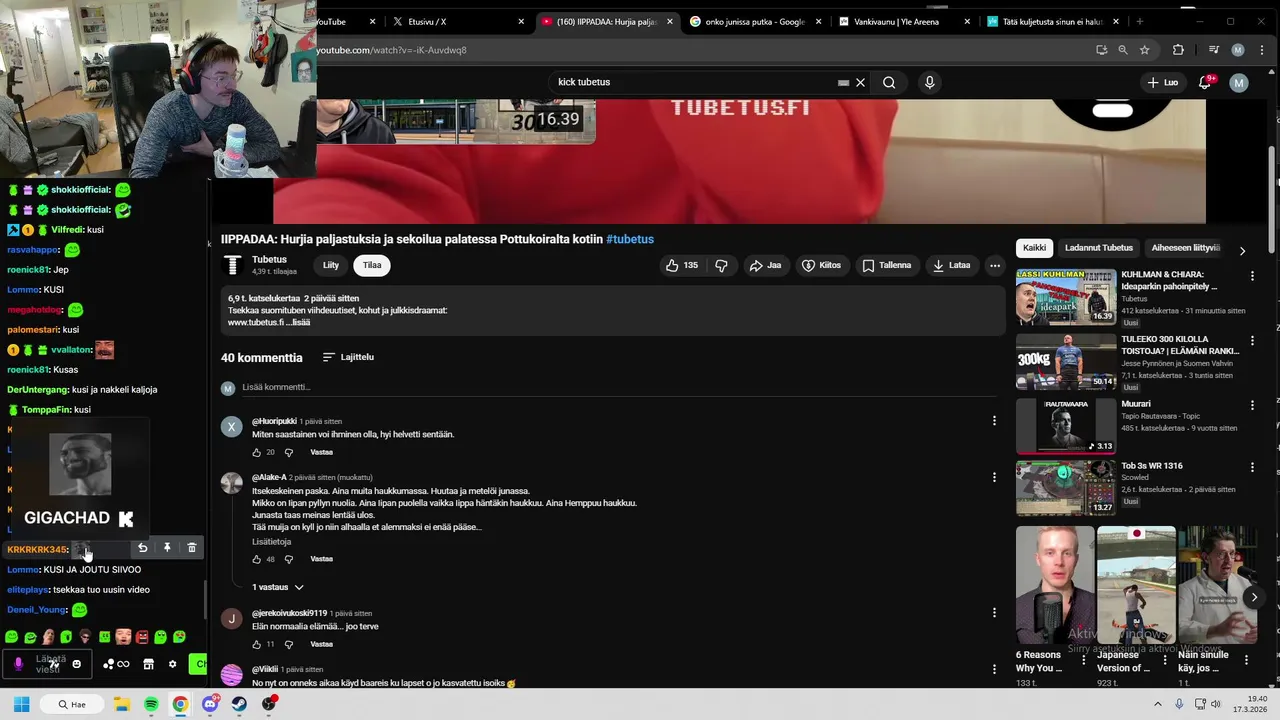Expand the description with ...lisää
The width and height of the screenshot is (1280, 720).
299,322
